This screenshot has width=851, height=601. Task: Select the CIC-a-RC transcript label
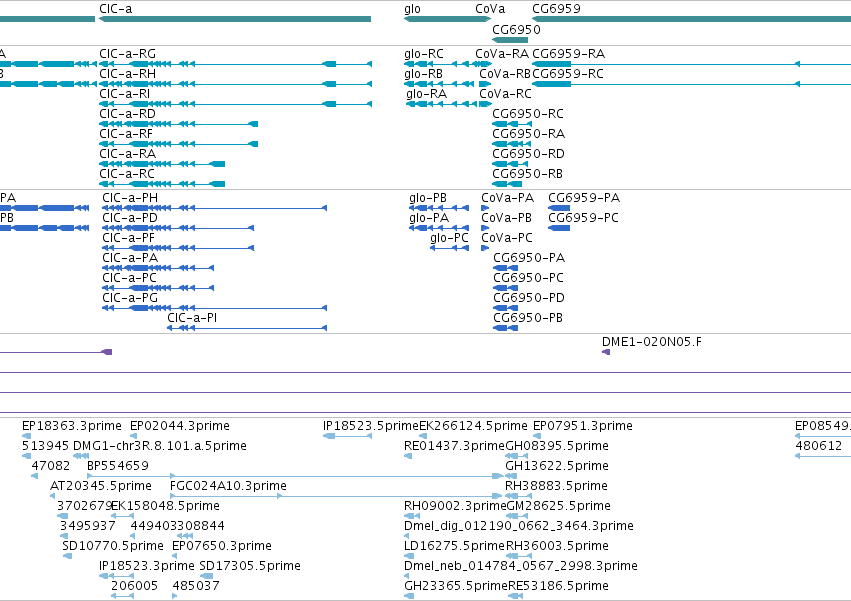pyautogui.click(x=127, y=174)
